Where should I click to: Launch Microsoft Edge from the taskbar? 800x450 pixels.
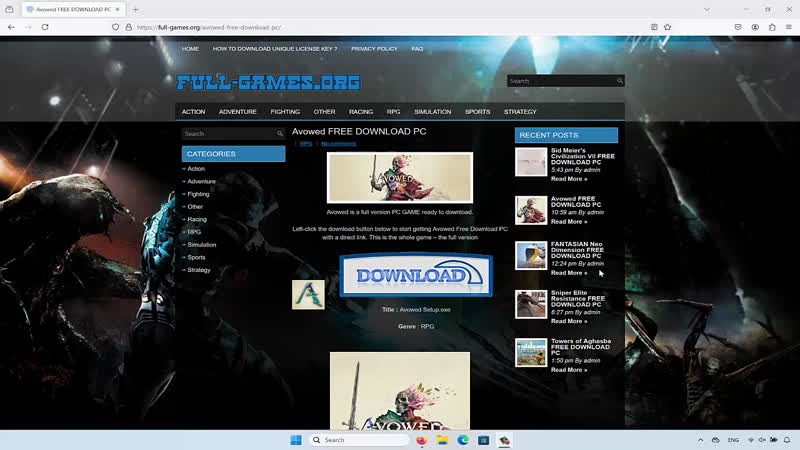pos(463,440)
